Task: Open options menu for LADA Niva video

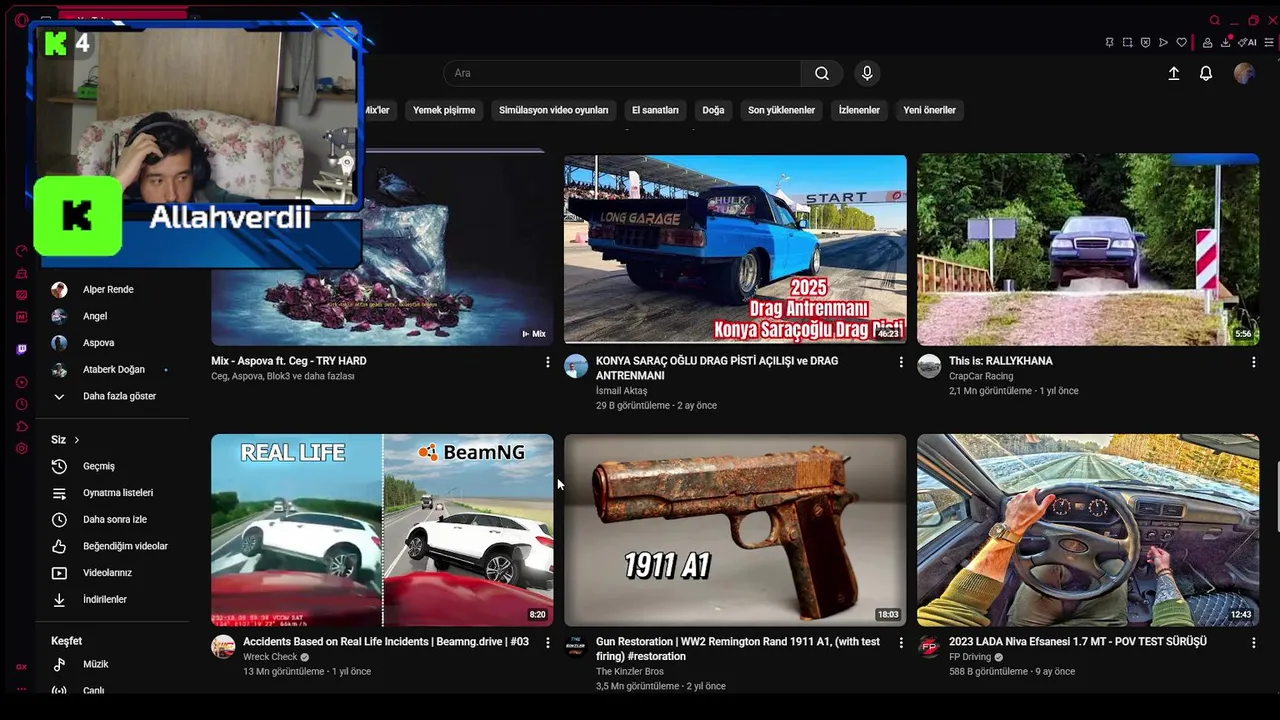Action: [x=1253, y=643]
